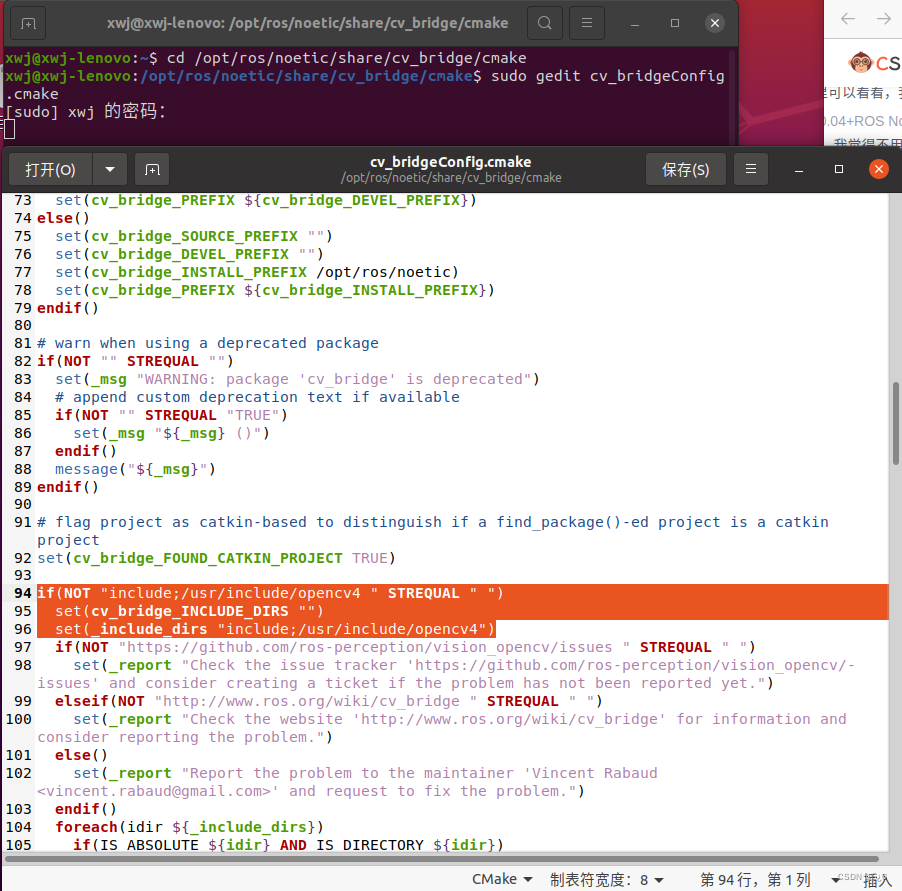Click line 79 endif() text
Viewport: 902px width, 891px height.
click(68, 308)
